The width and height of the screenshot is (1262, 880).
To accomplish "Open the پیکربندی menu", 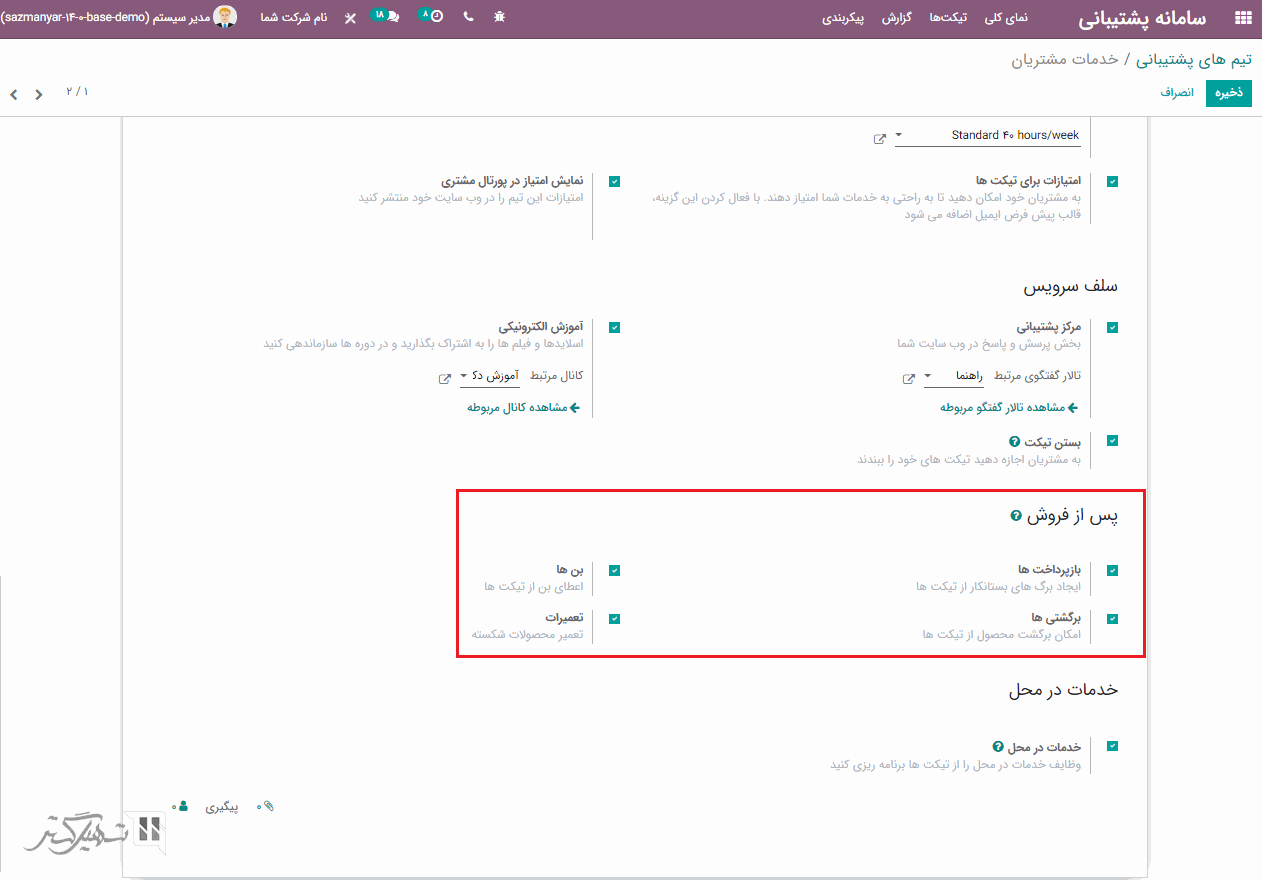I will click(x=843, y=18).
